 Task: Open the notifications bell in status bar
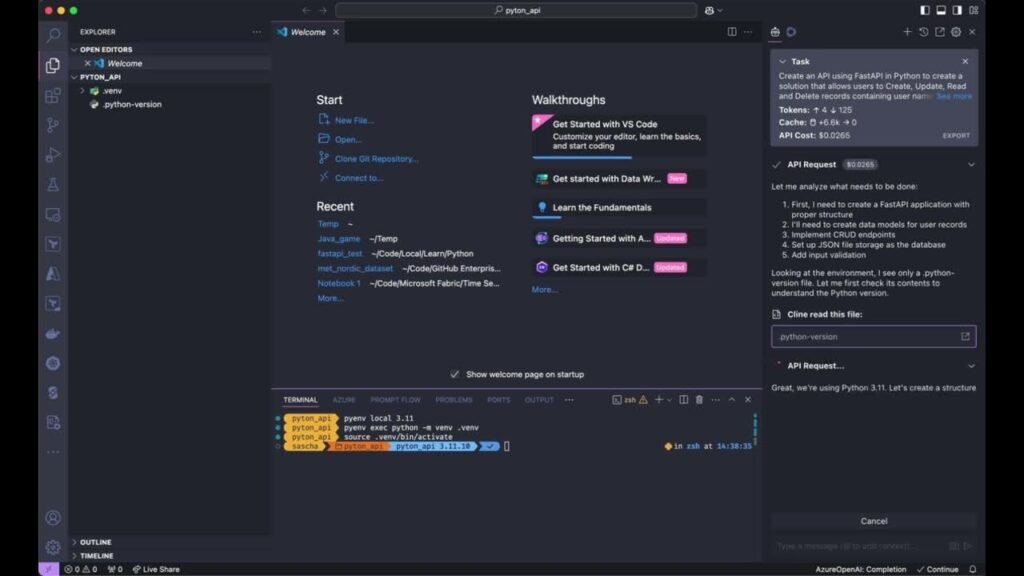(x=972, y=569)
